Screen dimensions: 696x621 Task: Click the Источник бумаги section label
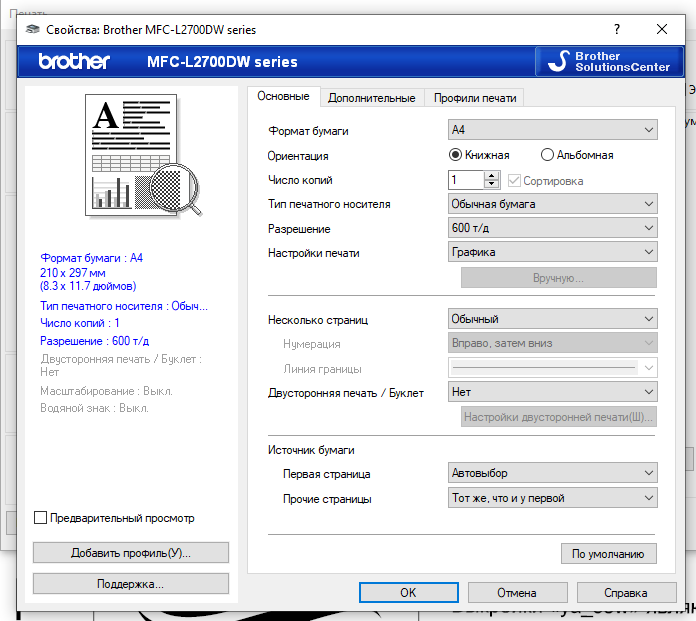(311, 450)
